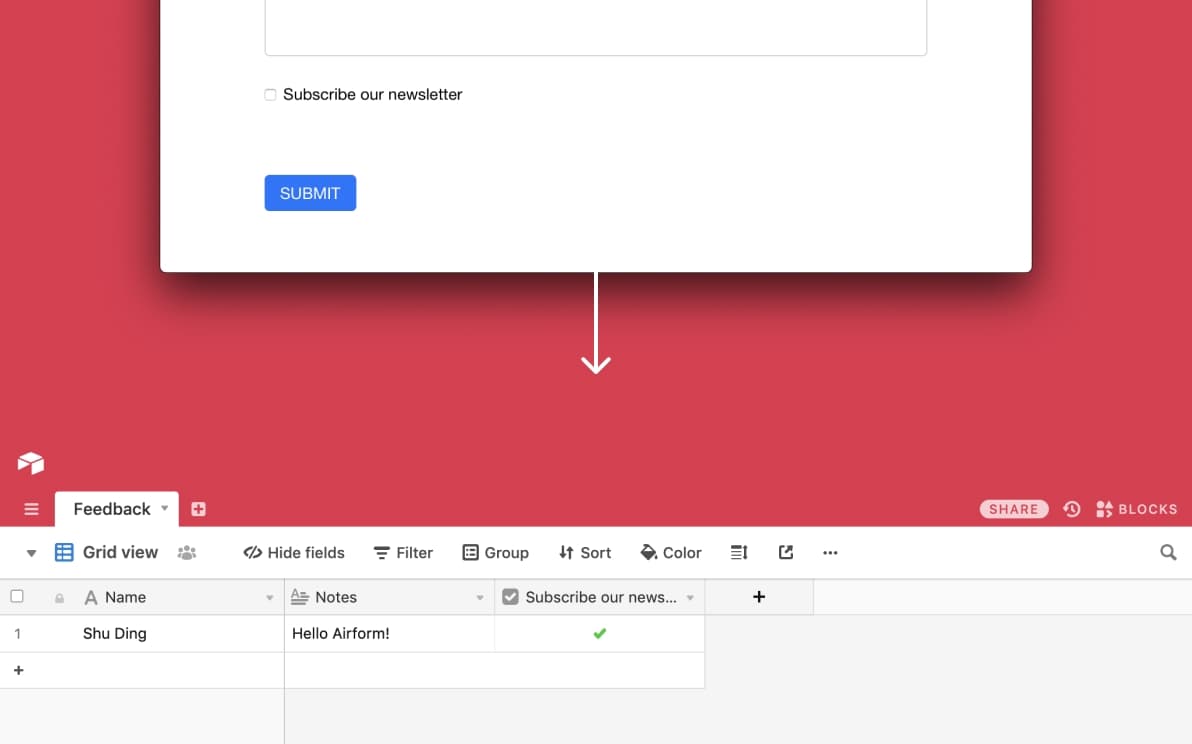Image resolution: width=1192 pixels, height=744 pixels.
Task: Open the hamburger menu beside the Feedback tab
Action: click(x=31, y=509)
